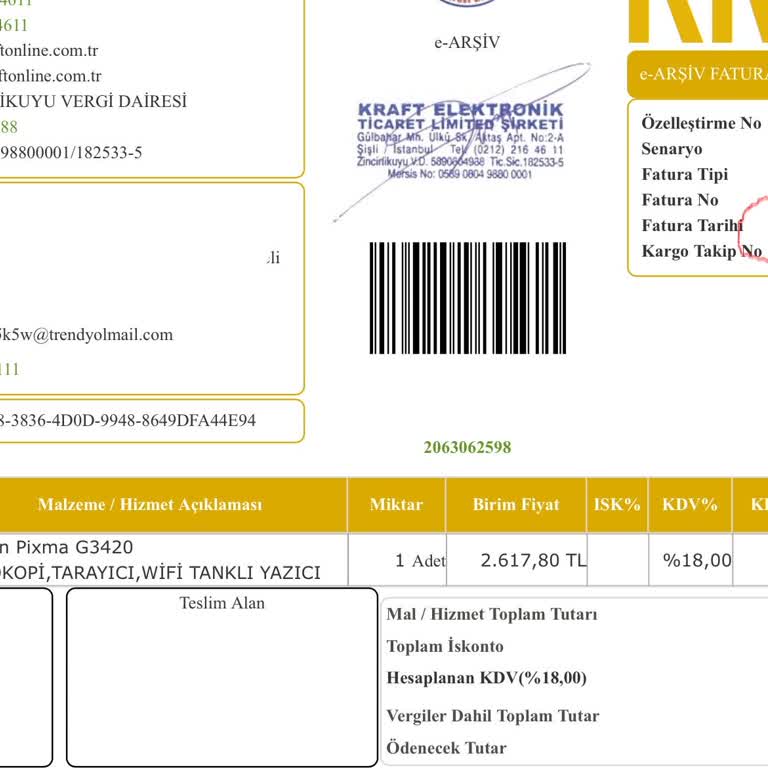This screenshot has height=768, width=768.
Task: Click the e-ARŞİV FATURA banner
Action: (698, 74)
